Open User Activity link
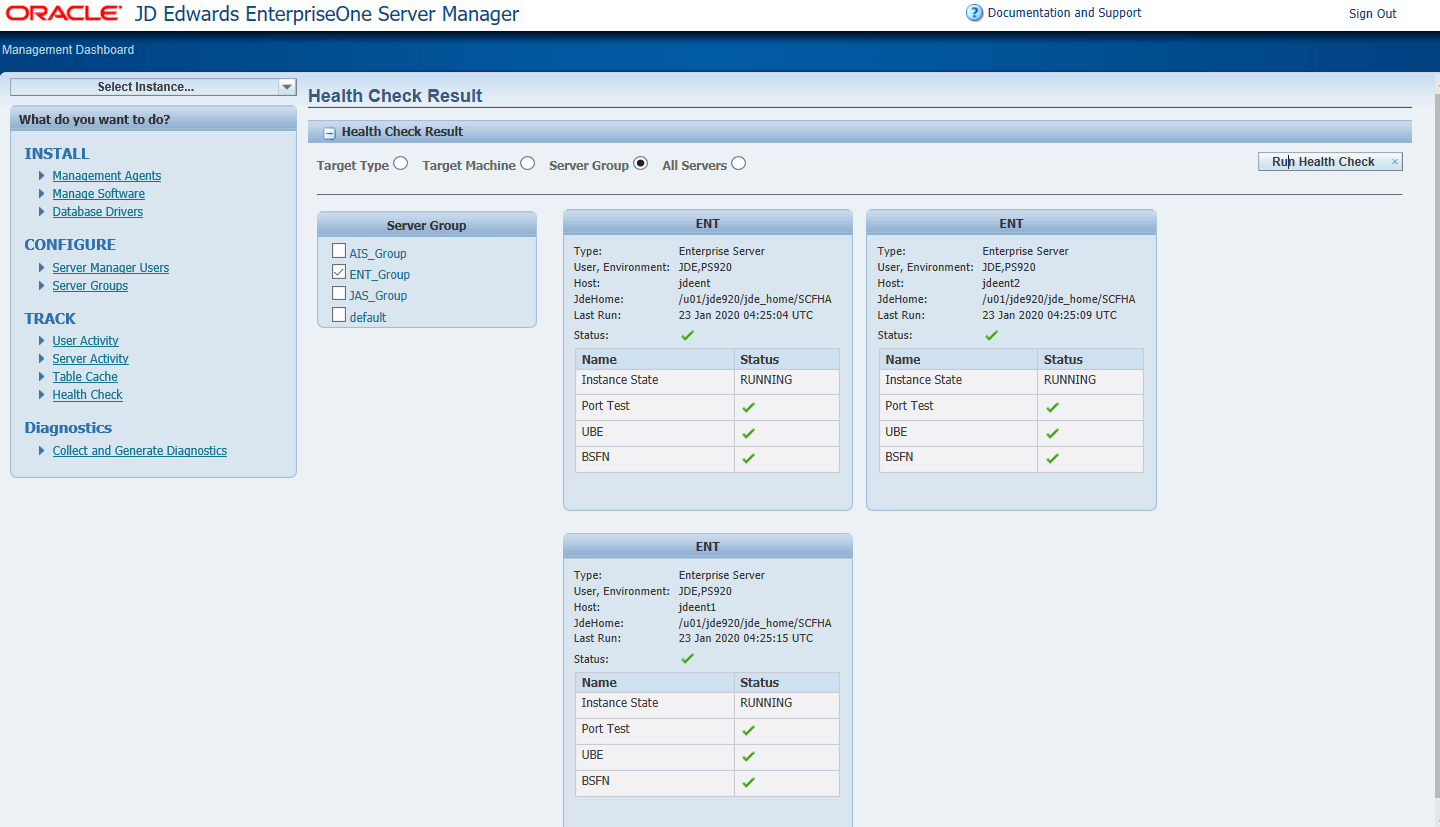Viewport: 1440px width, 827px height. pos(86,341)
